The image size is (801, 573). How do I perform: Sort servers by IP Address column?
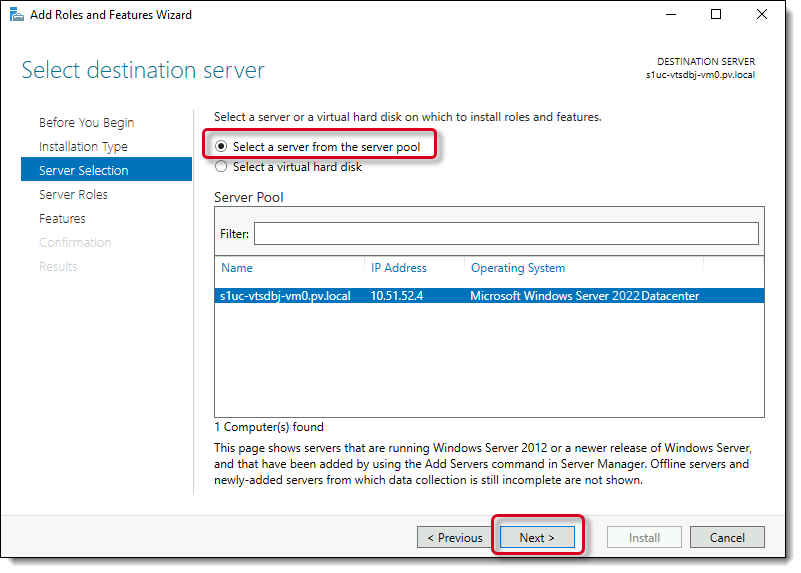click(398, 268)
